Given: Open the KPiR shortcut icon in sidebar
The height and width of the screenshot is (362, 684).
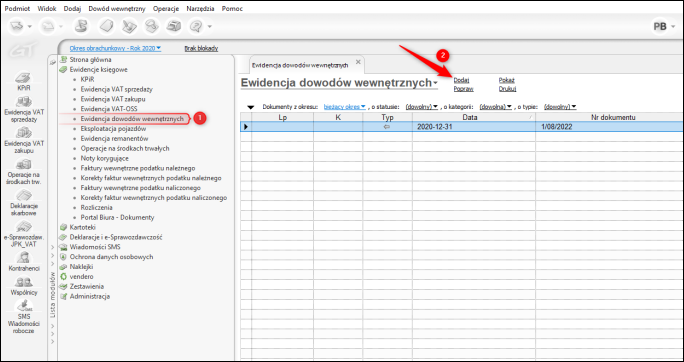Looking at the screenshot, I should 23,77.
